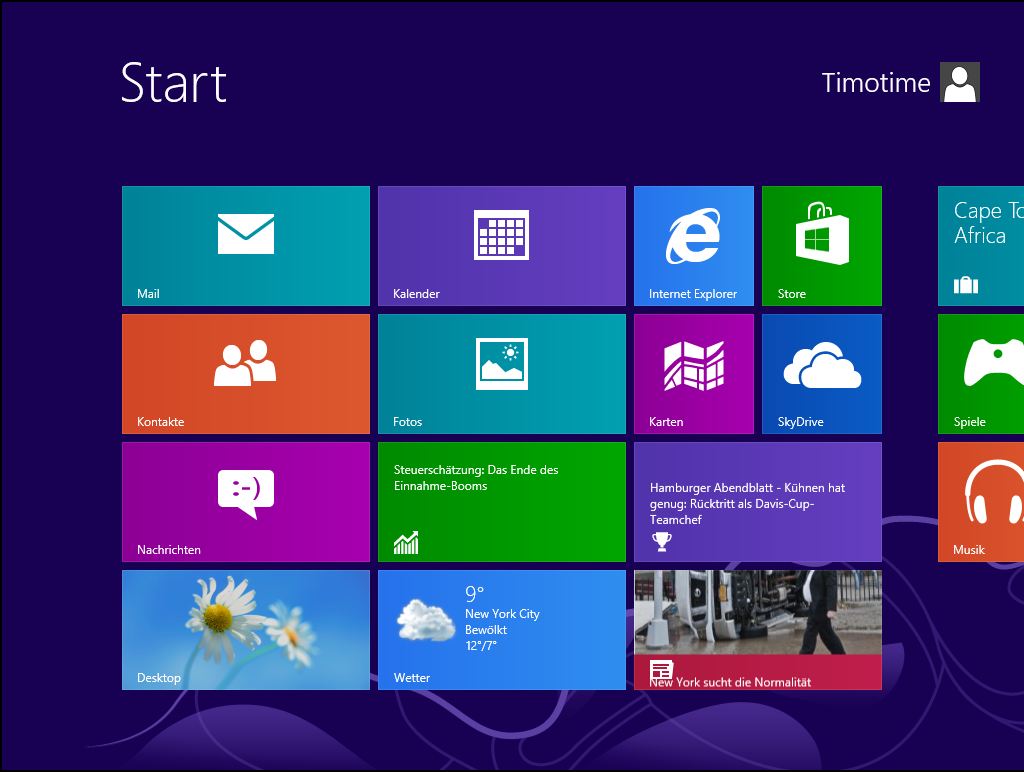The width and height of the screenshot is (1024, 772).
Task: Click the suitcase icon on travel tile
Action: pyautogui.click(x=966, y=285)
